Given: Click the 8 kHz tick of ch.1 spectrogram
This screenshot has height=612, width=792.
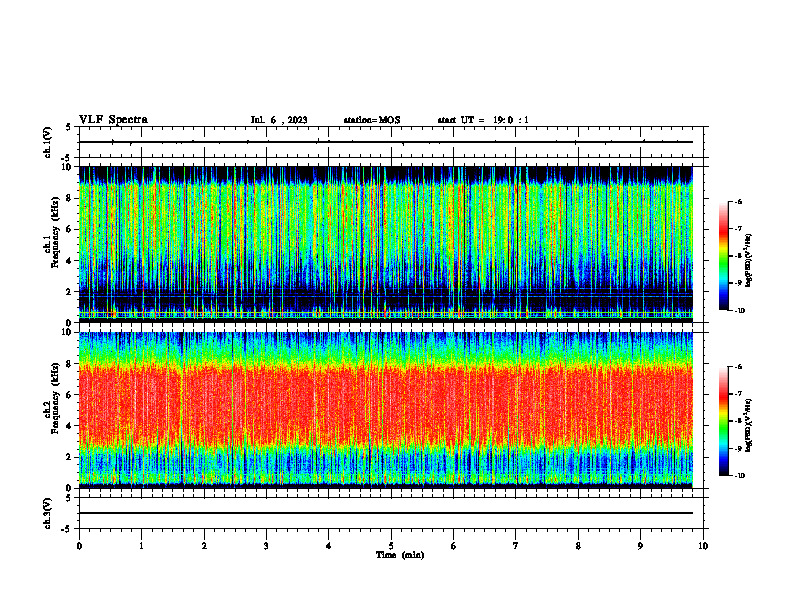Looking at the screenshot, I should [x=70, y=198].
